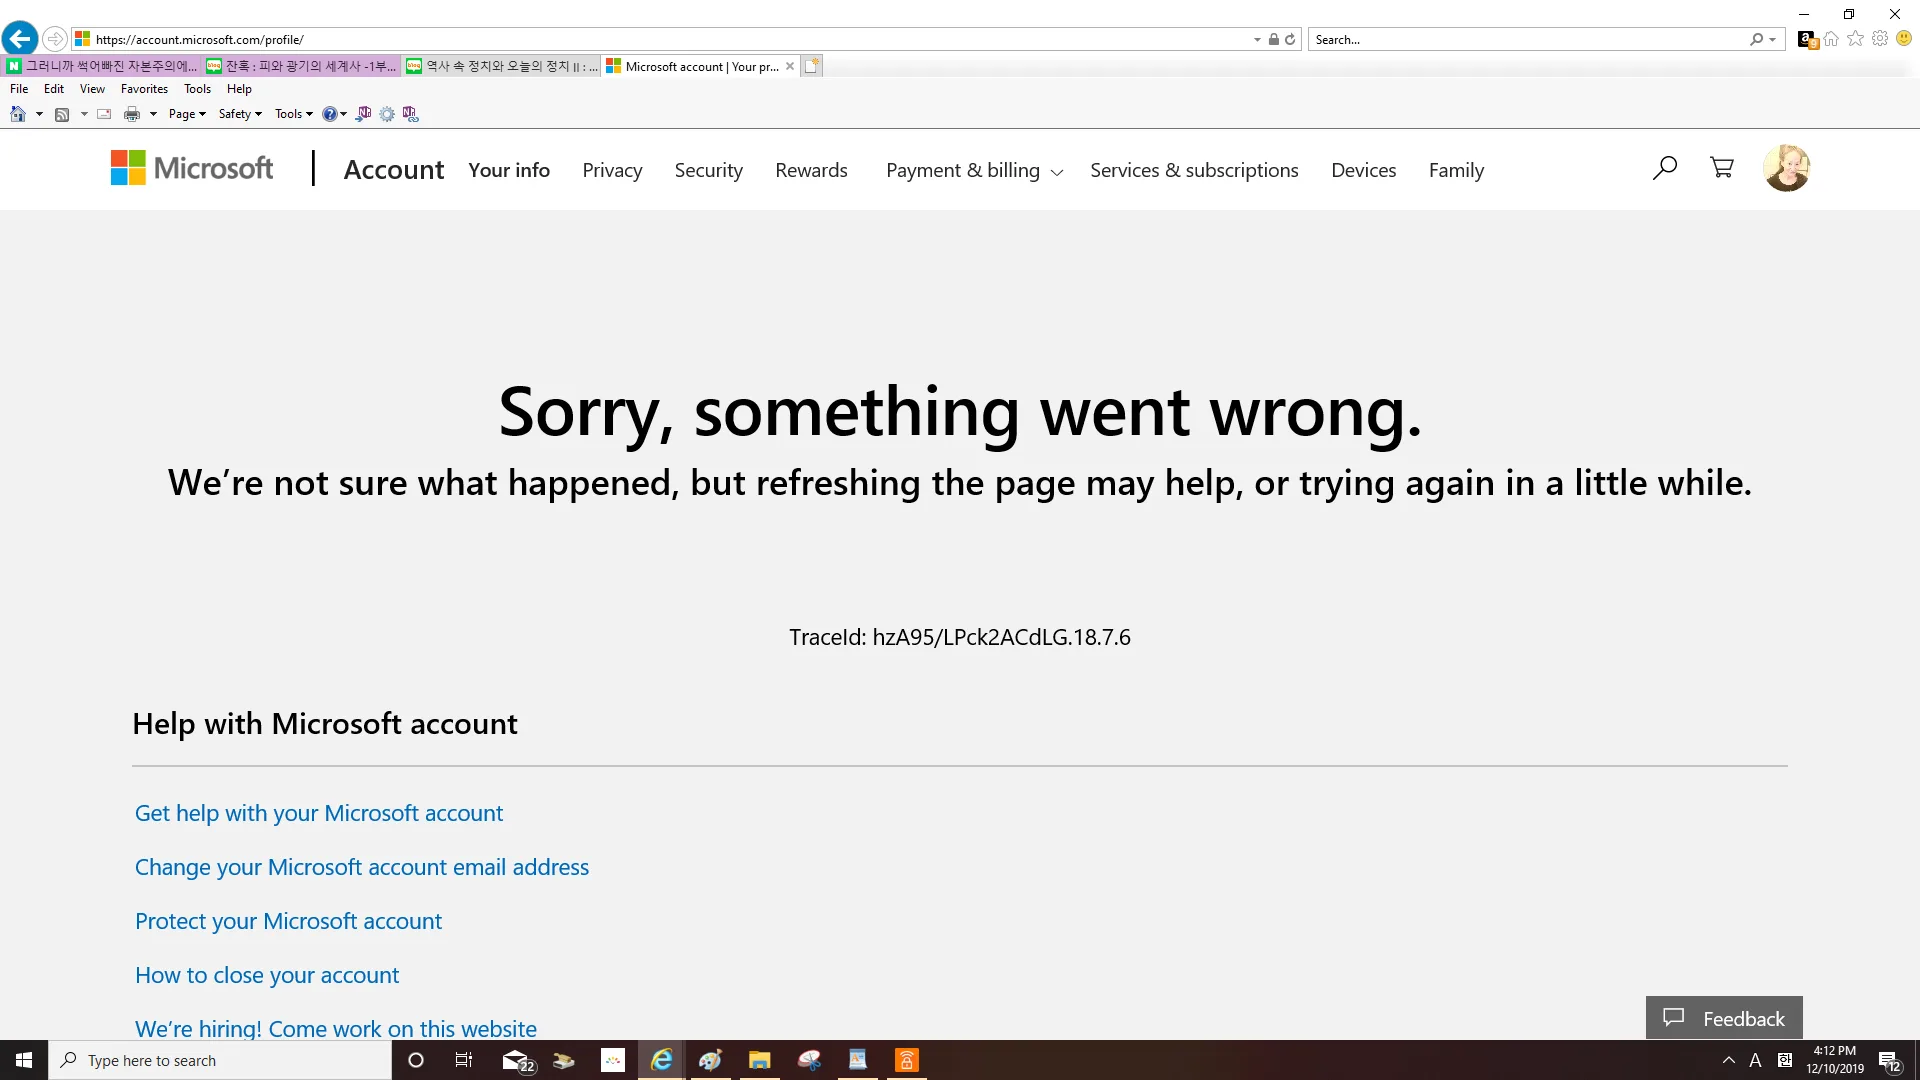Open the browser settings gear icon
Screen dimensions: 1920x1080
pos(1880,39)
